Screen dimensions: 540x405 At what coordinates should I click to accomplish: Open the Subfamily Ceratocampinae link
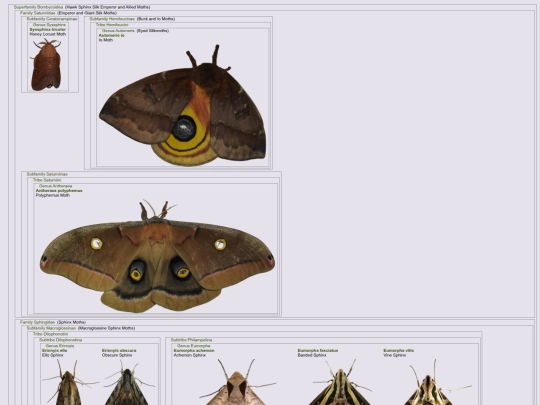tap(52, 19)
